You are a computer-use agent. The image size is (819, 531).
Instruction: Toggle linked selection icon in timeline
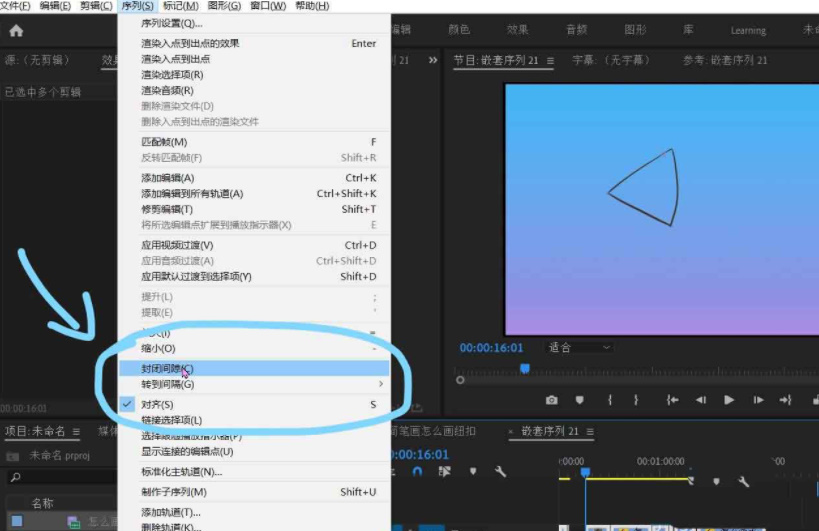point(444,471)
